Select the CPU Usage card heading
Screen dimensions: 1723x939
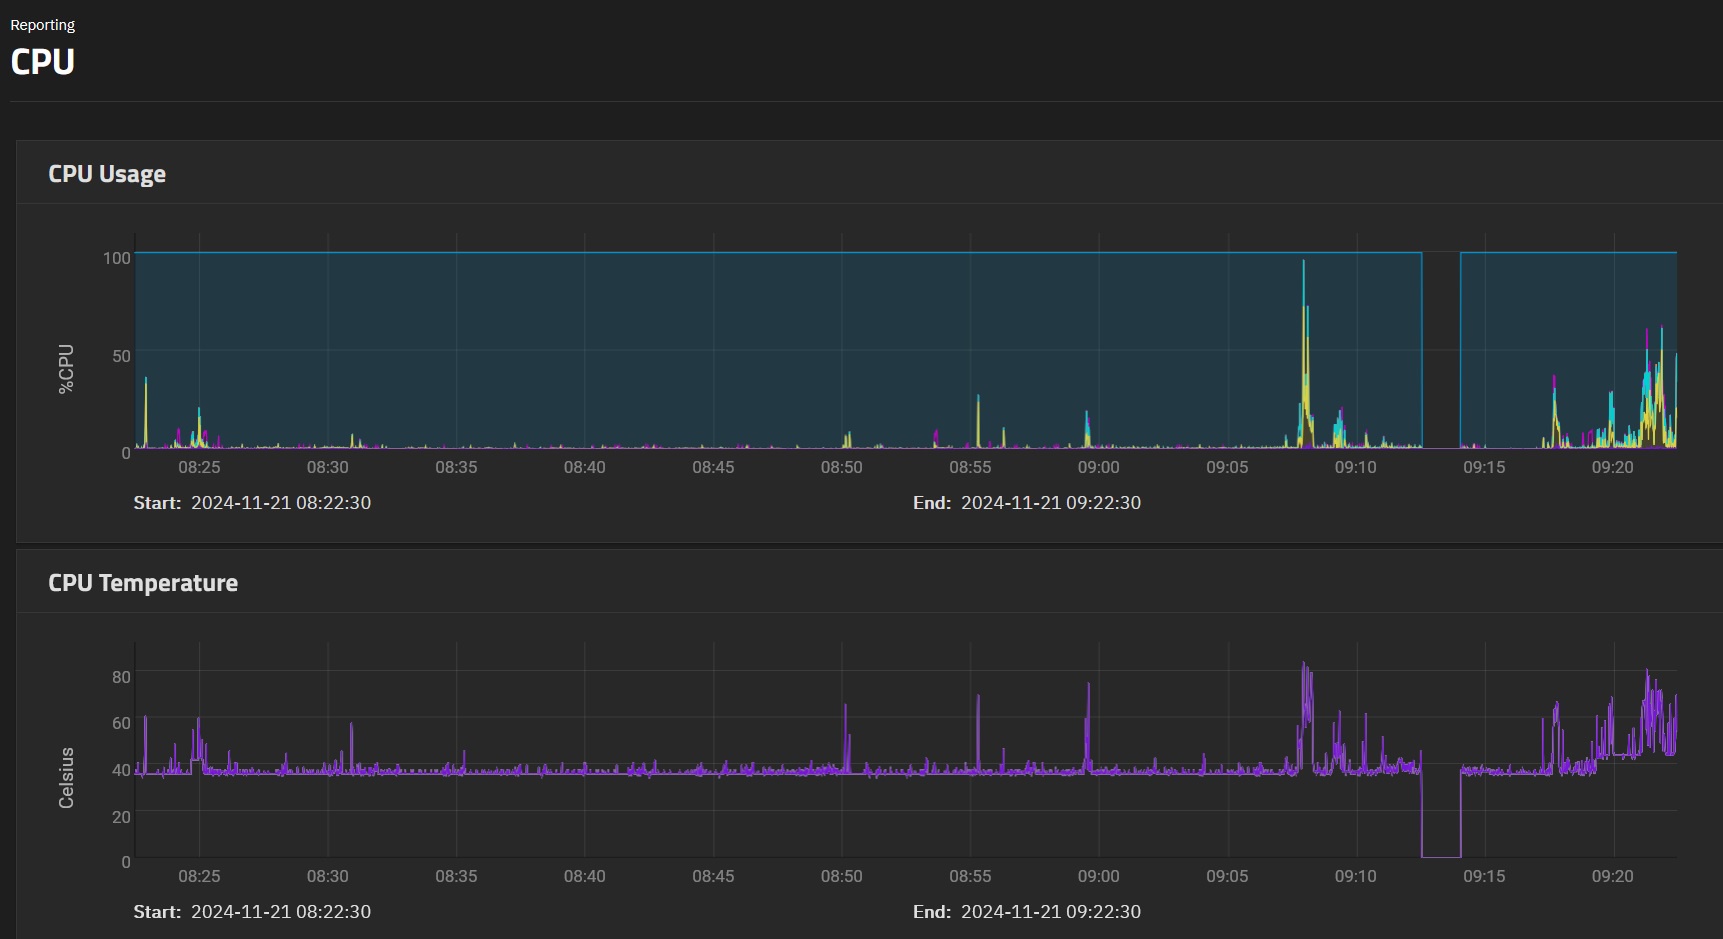tap(107, 174)
